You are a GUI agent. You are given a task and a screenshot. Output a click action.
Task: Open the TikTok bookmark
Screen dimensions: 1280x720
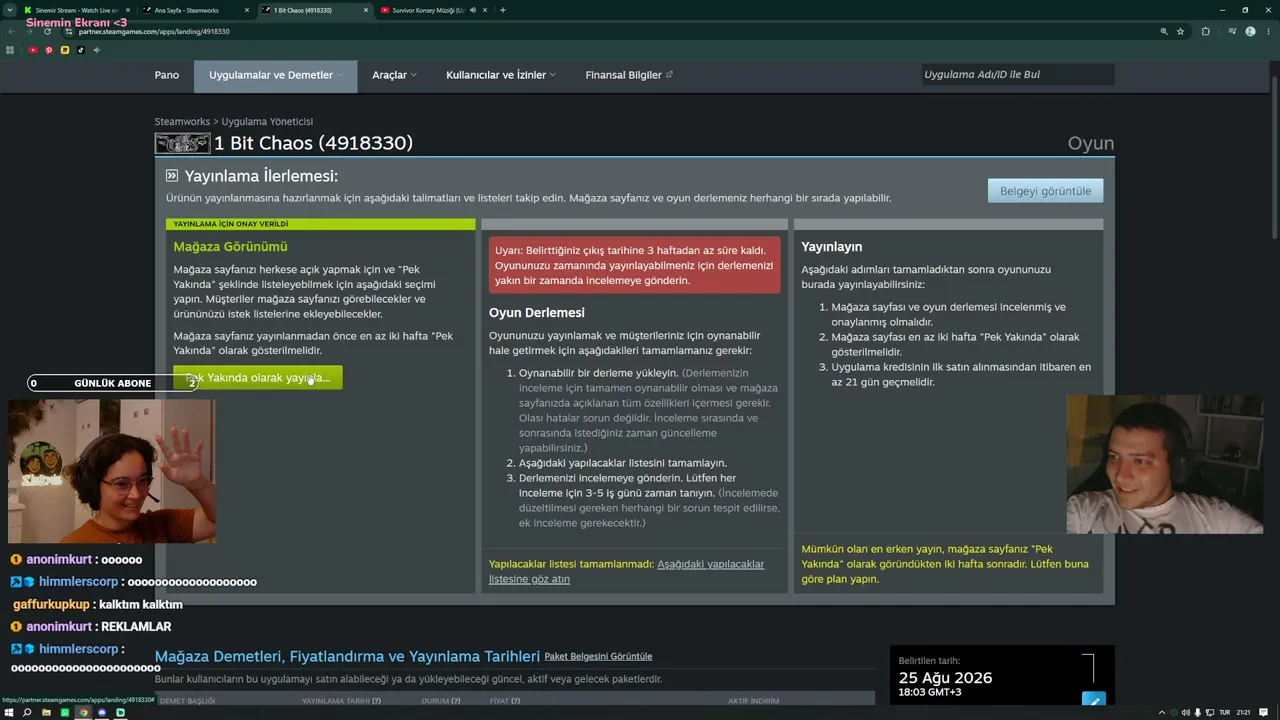pyautogui.click(x=81, y=50)
